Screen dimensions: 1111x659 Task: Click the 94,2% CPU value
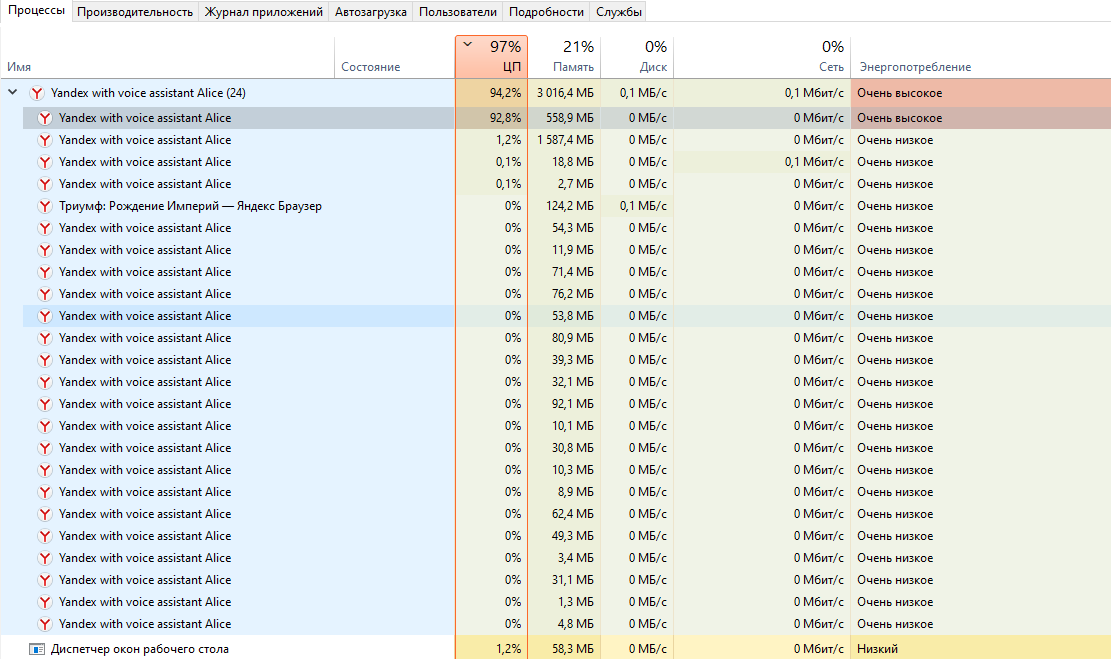(x=491, y=93)
